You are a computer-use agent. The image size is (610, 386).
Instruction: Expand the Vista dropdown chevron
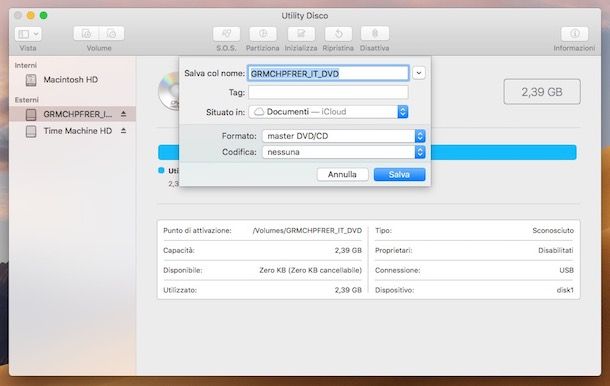coord(36,34)
